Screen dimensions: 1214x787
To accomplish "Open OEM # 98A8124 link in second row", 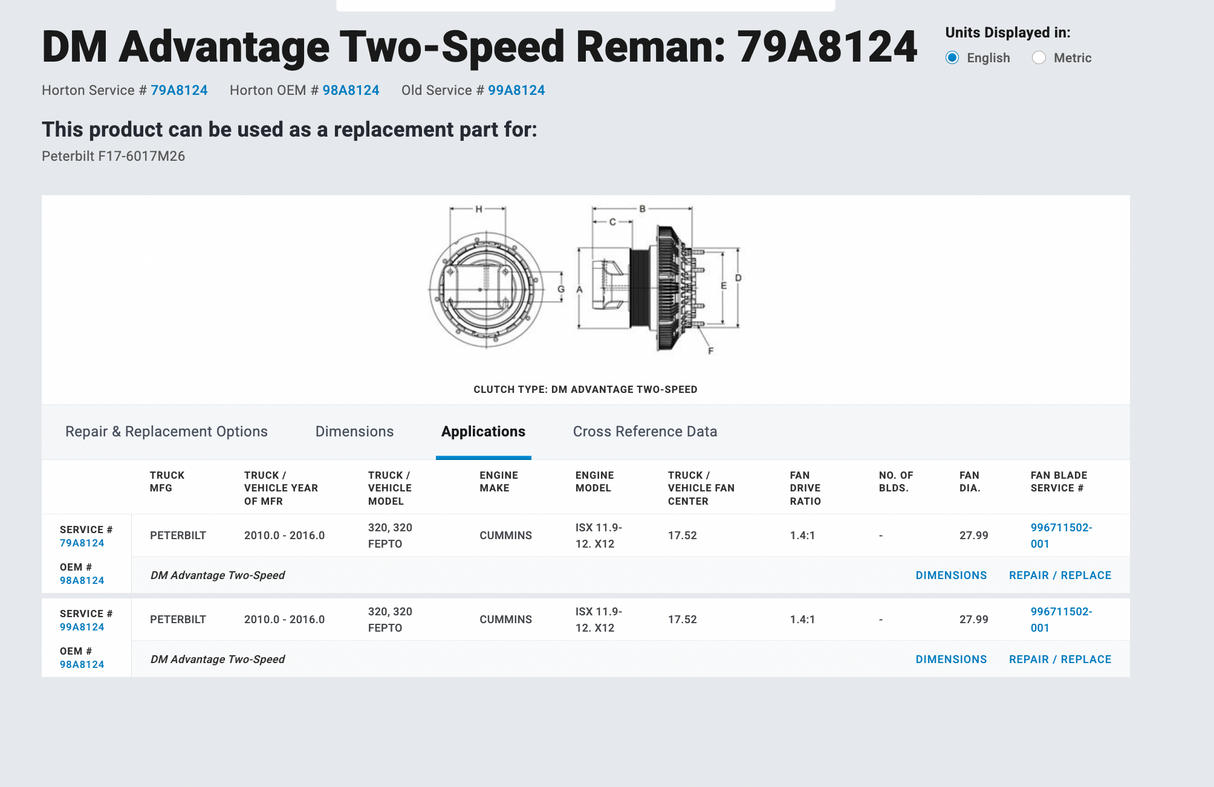I will coord(82,664).
